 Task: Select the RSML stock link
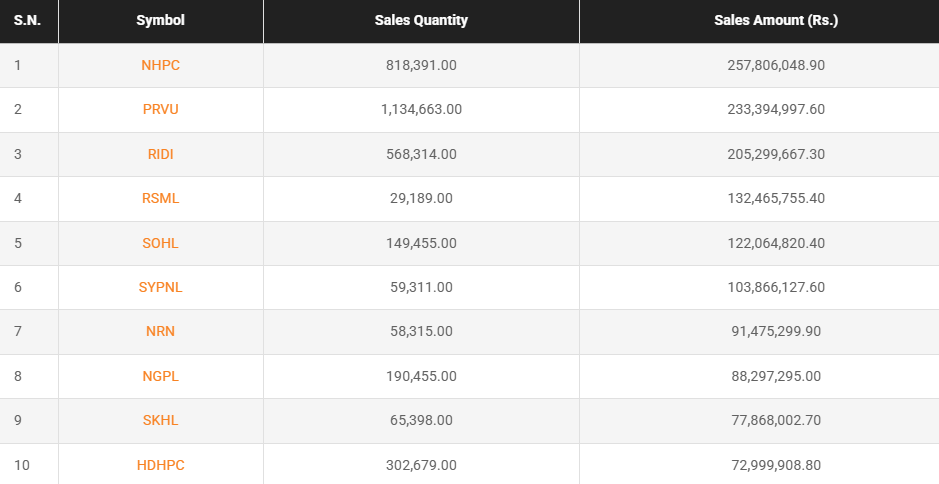click(x=161, y=198)
